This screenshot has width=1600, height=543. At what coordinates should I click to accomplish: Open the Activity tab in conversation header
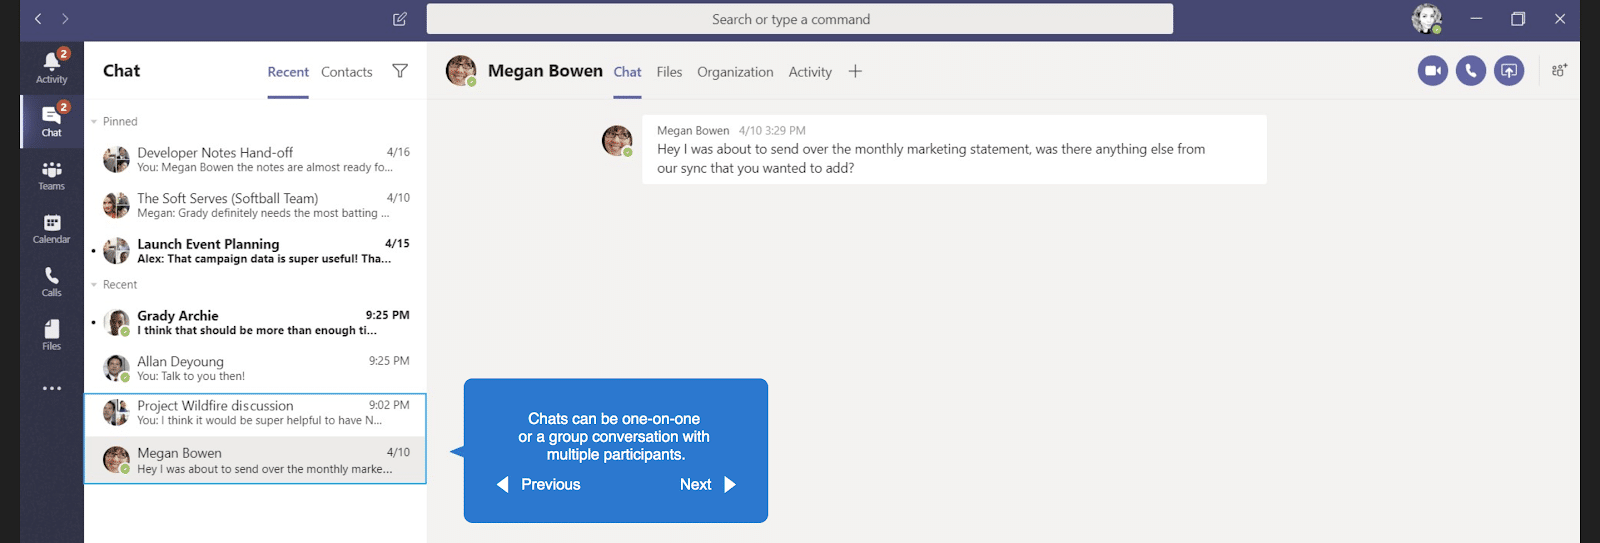pos(810,72)
